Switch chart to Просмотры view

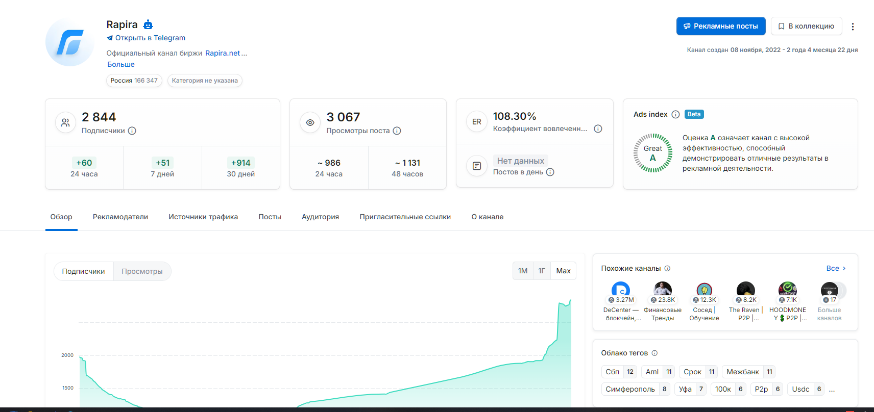click(x=142, y=272)
